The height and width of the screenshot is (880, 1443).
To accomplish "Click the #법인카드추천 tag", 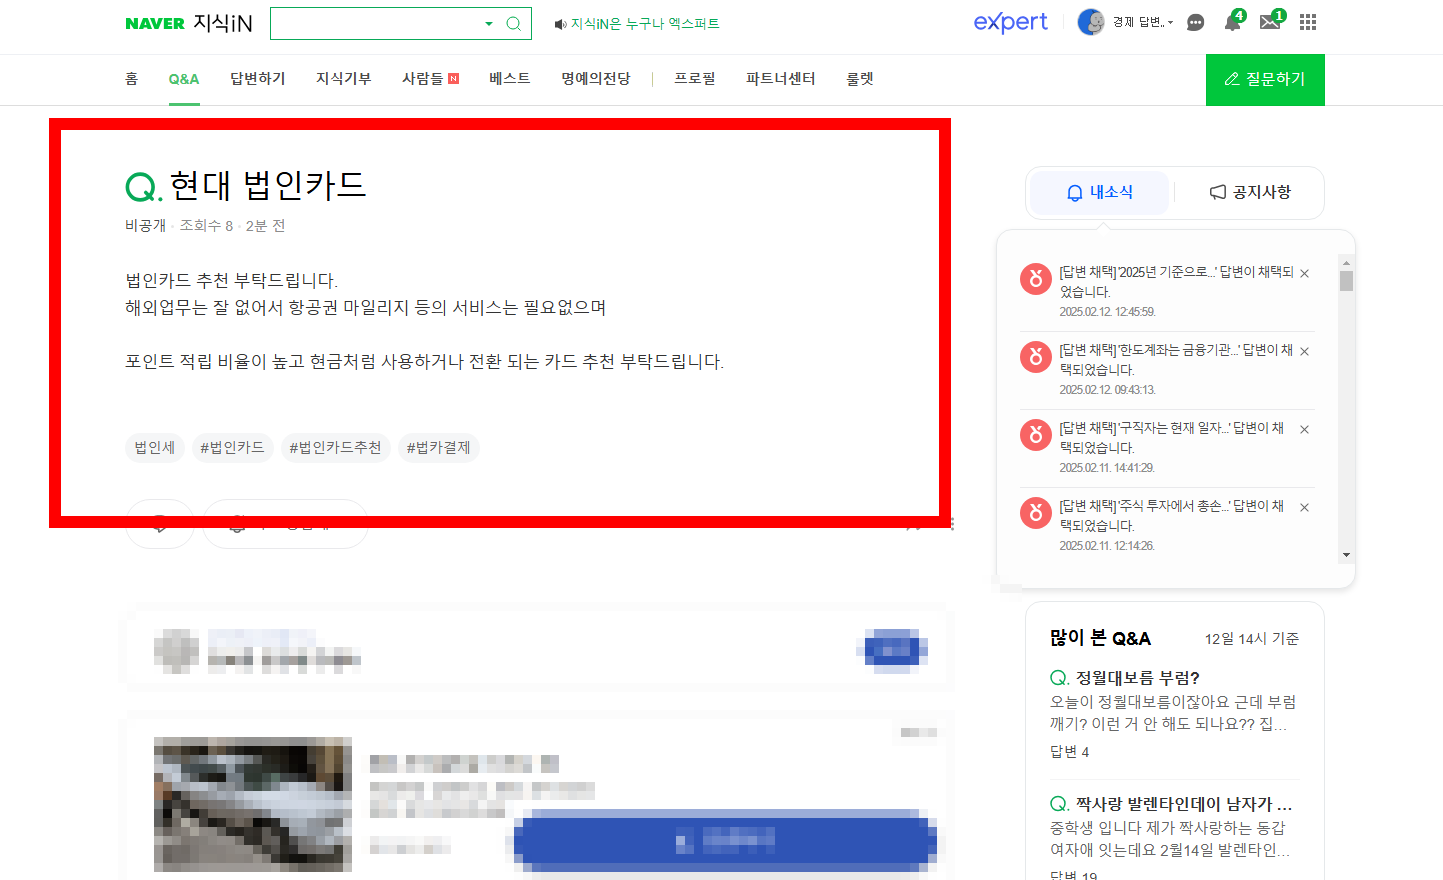I will [x=335, y=447].
